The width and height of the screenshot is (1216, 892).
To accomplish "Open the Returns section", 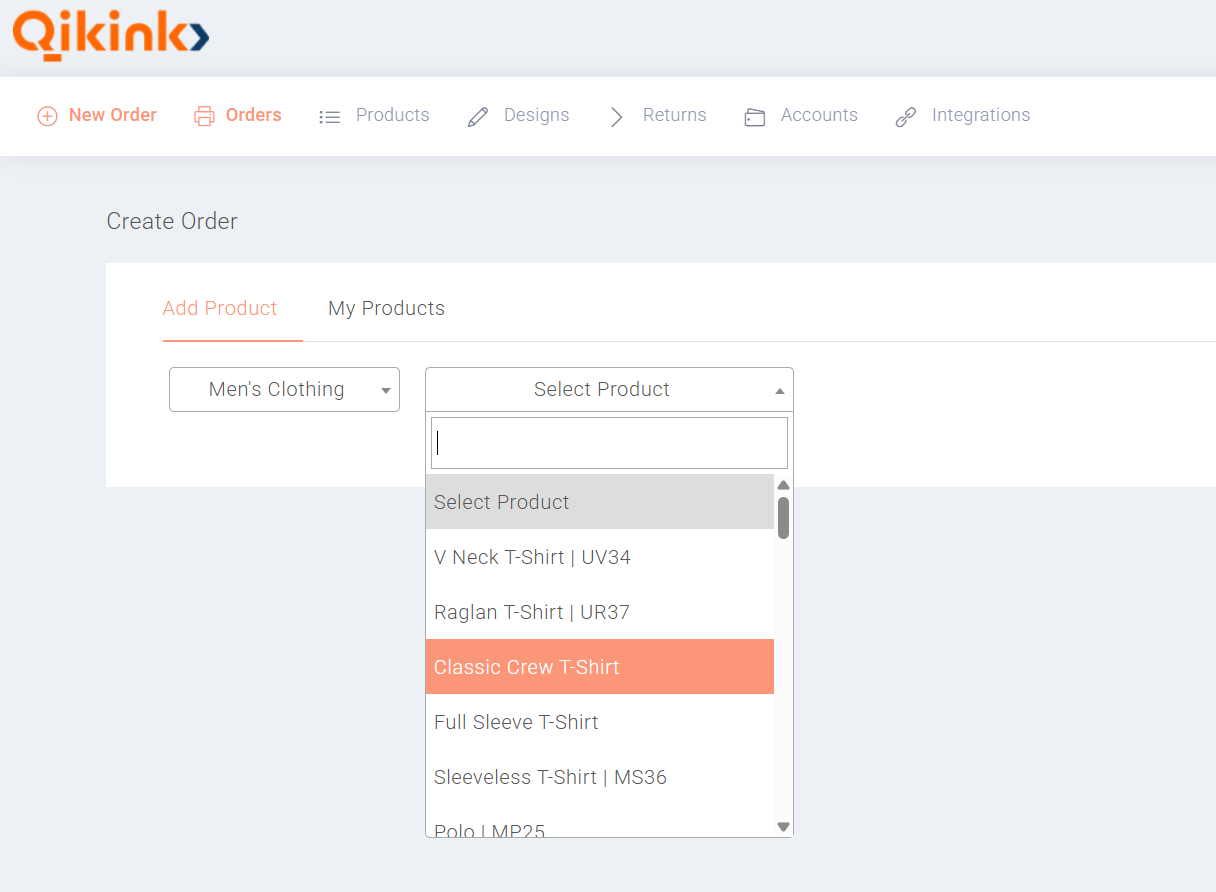I will tap(674, 115).
